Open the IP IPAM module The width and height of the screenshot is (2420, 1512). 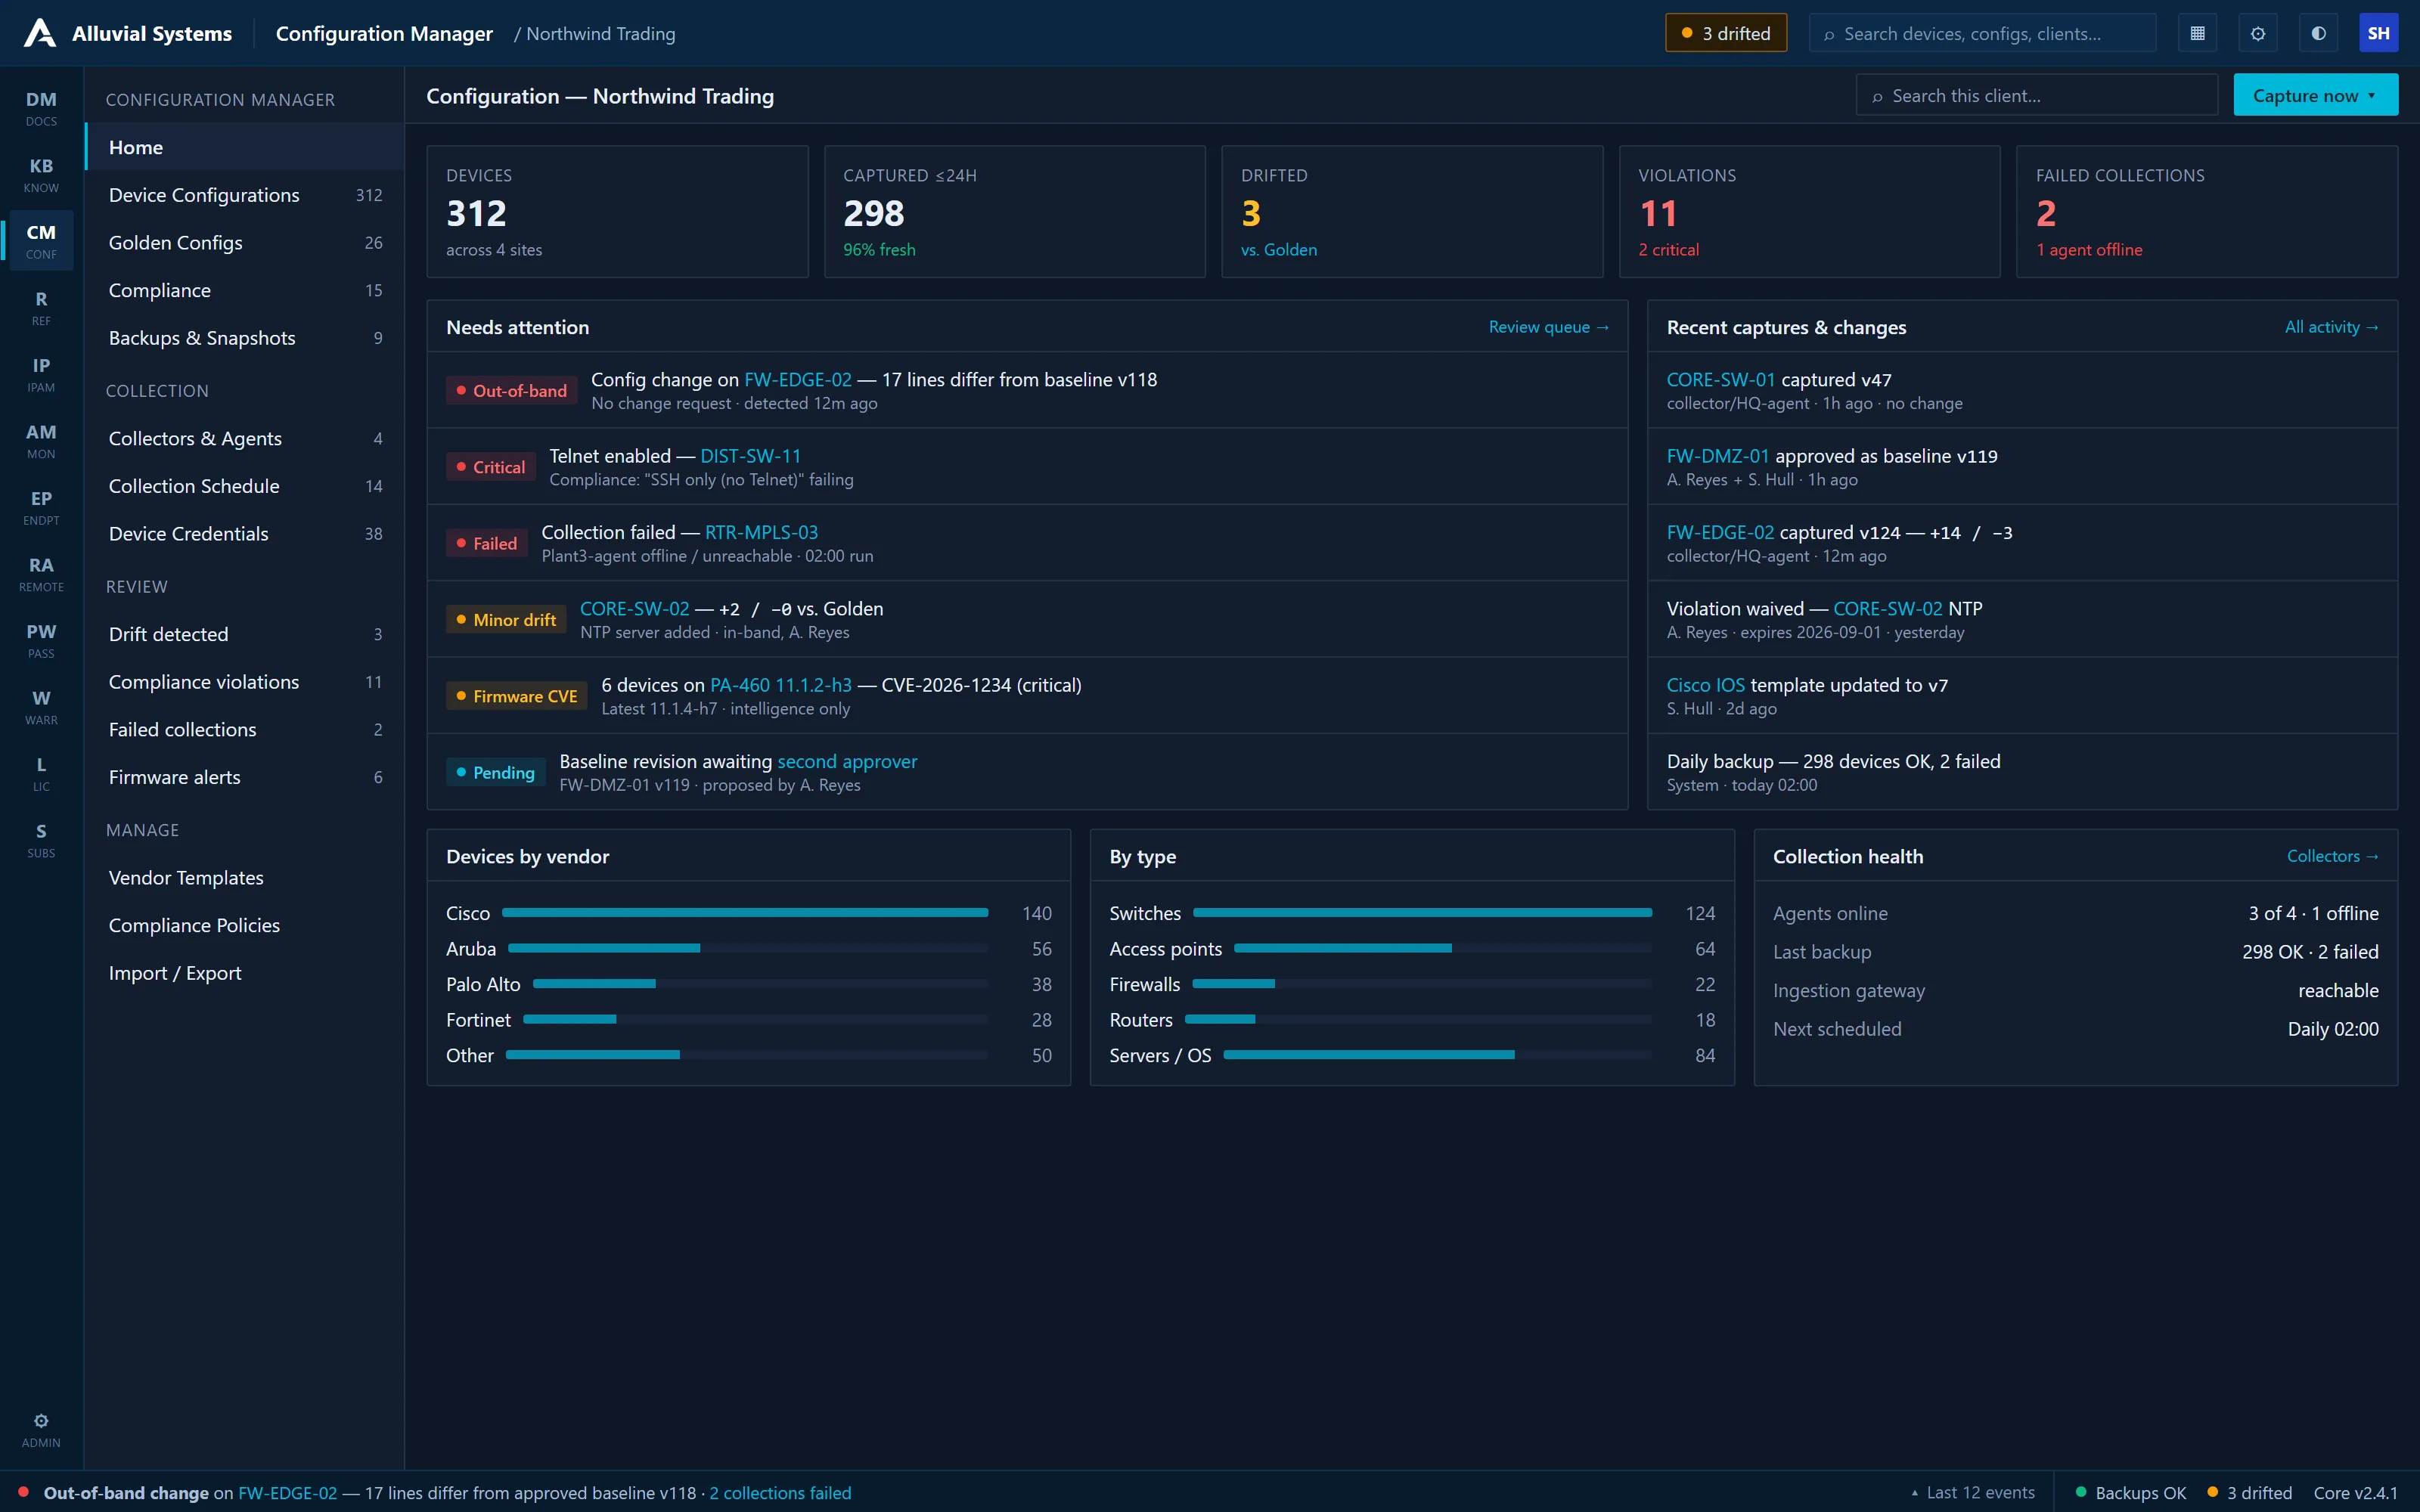41,374
